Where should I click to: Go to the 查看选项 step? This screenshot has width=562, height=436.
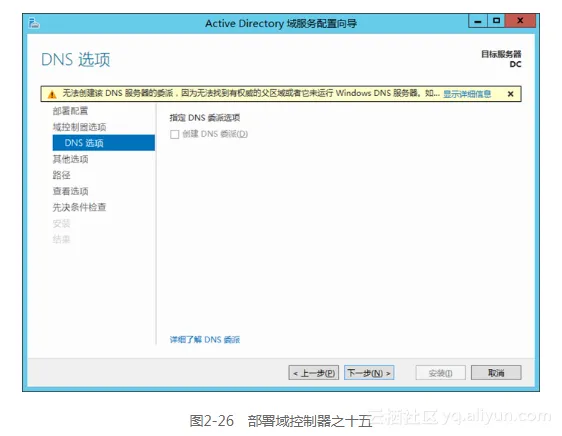[70, 191]
